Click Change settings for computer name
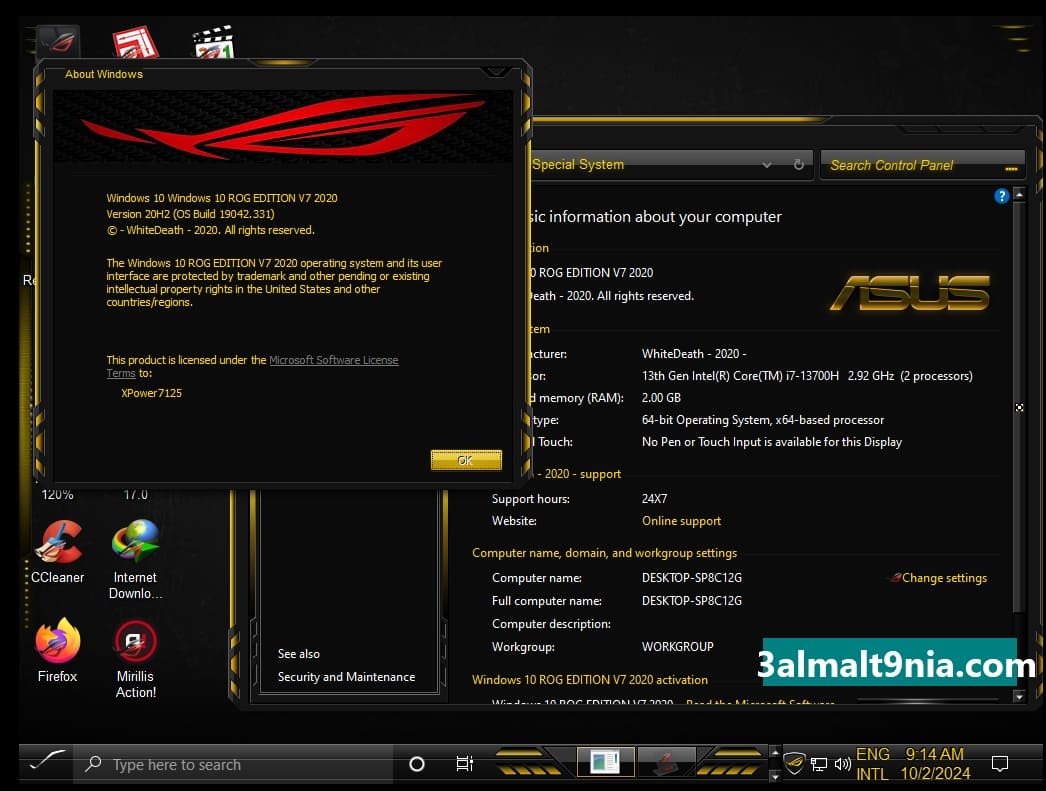This screenshot has width=1046, height=791. pyautogui.click(x=944, y=578)
